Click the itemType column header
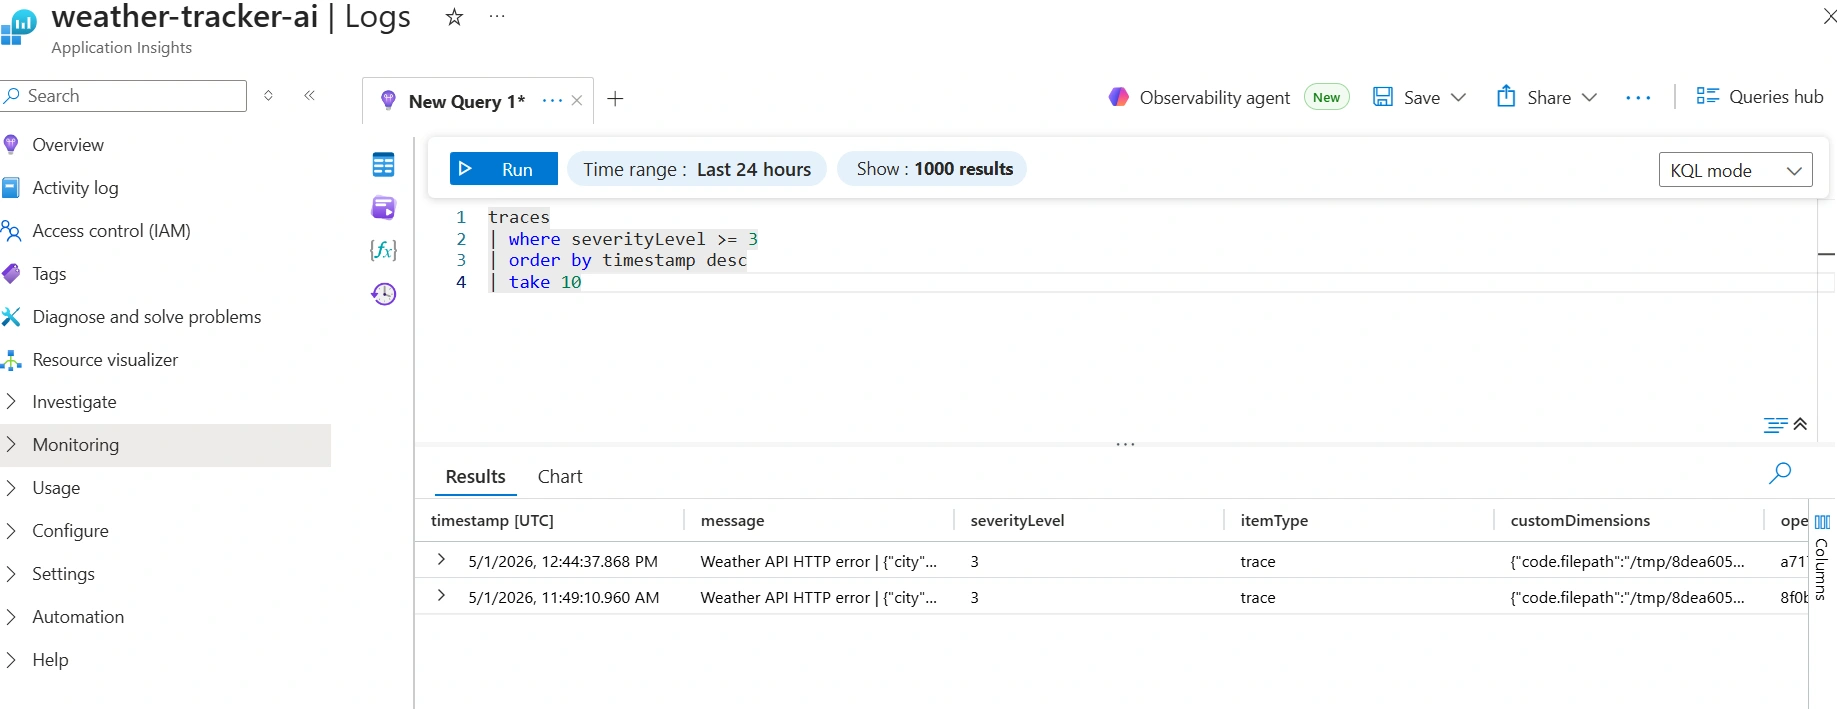1837x709 pixels. point(1274,521)
